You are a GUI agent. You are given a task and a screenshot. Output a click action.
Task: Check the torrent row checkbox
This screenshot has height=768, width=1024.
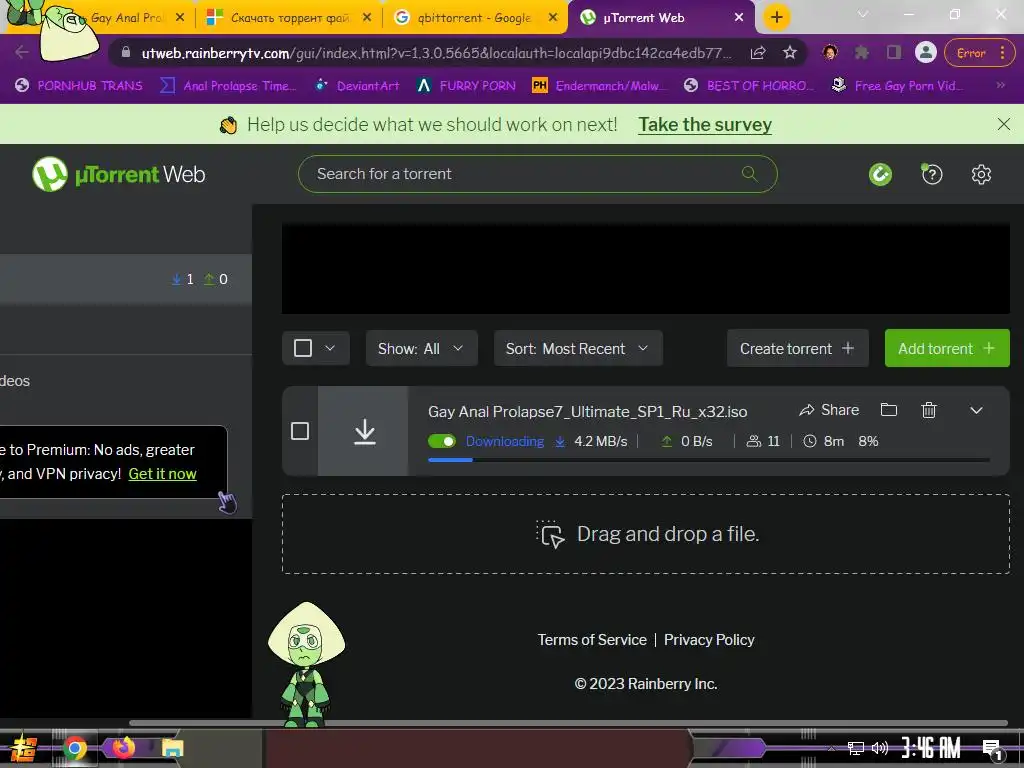[300, 431]
